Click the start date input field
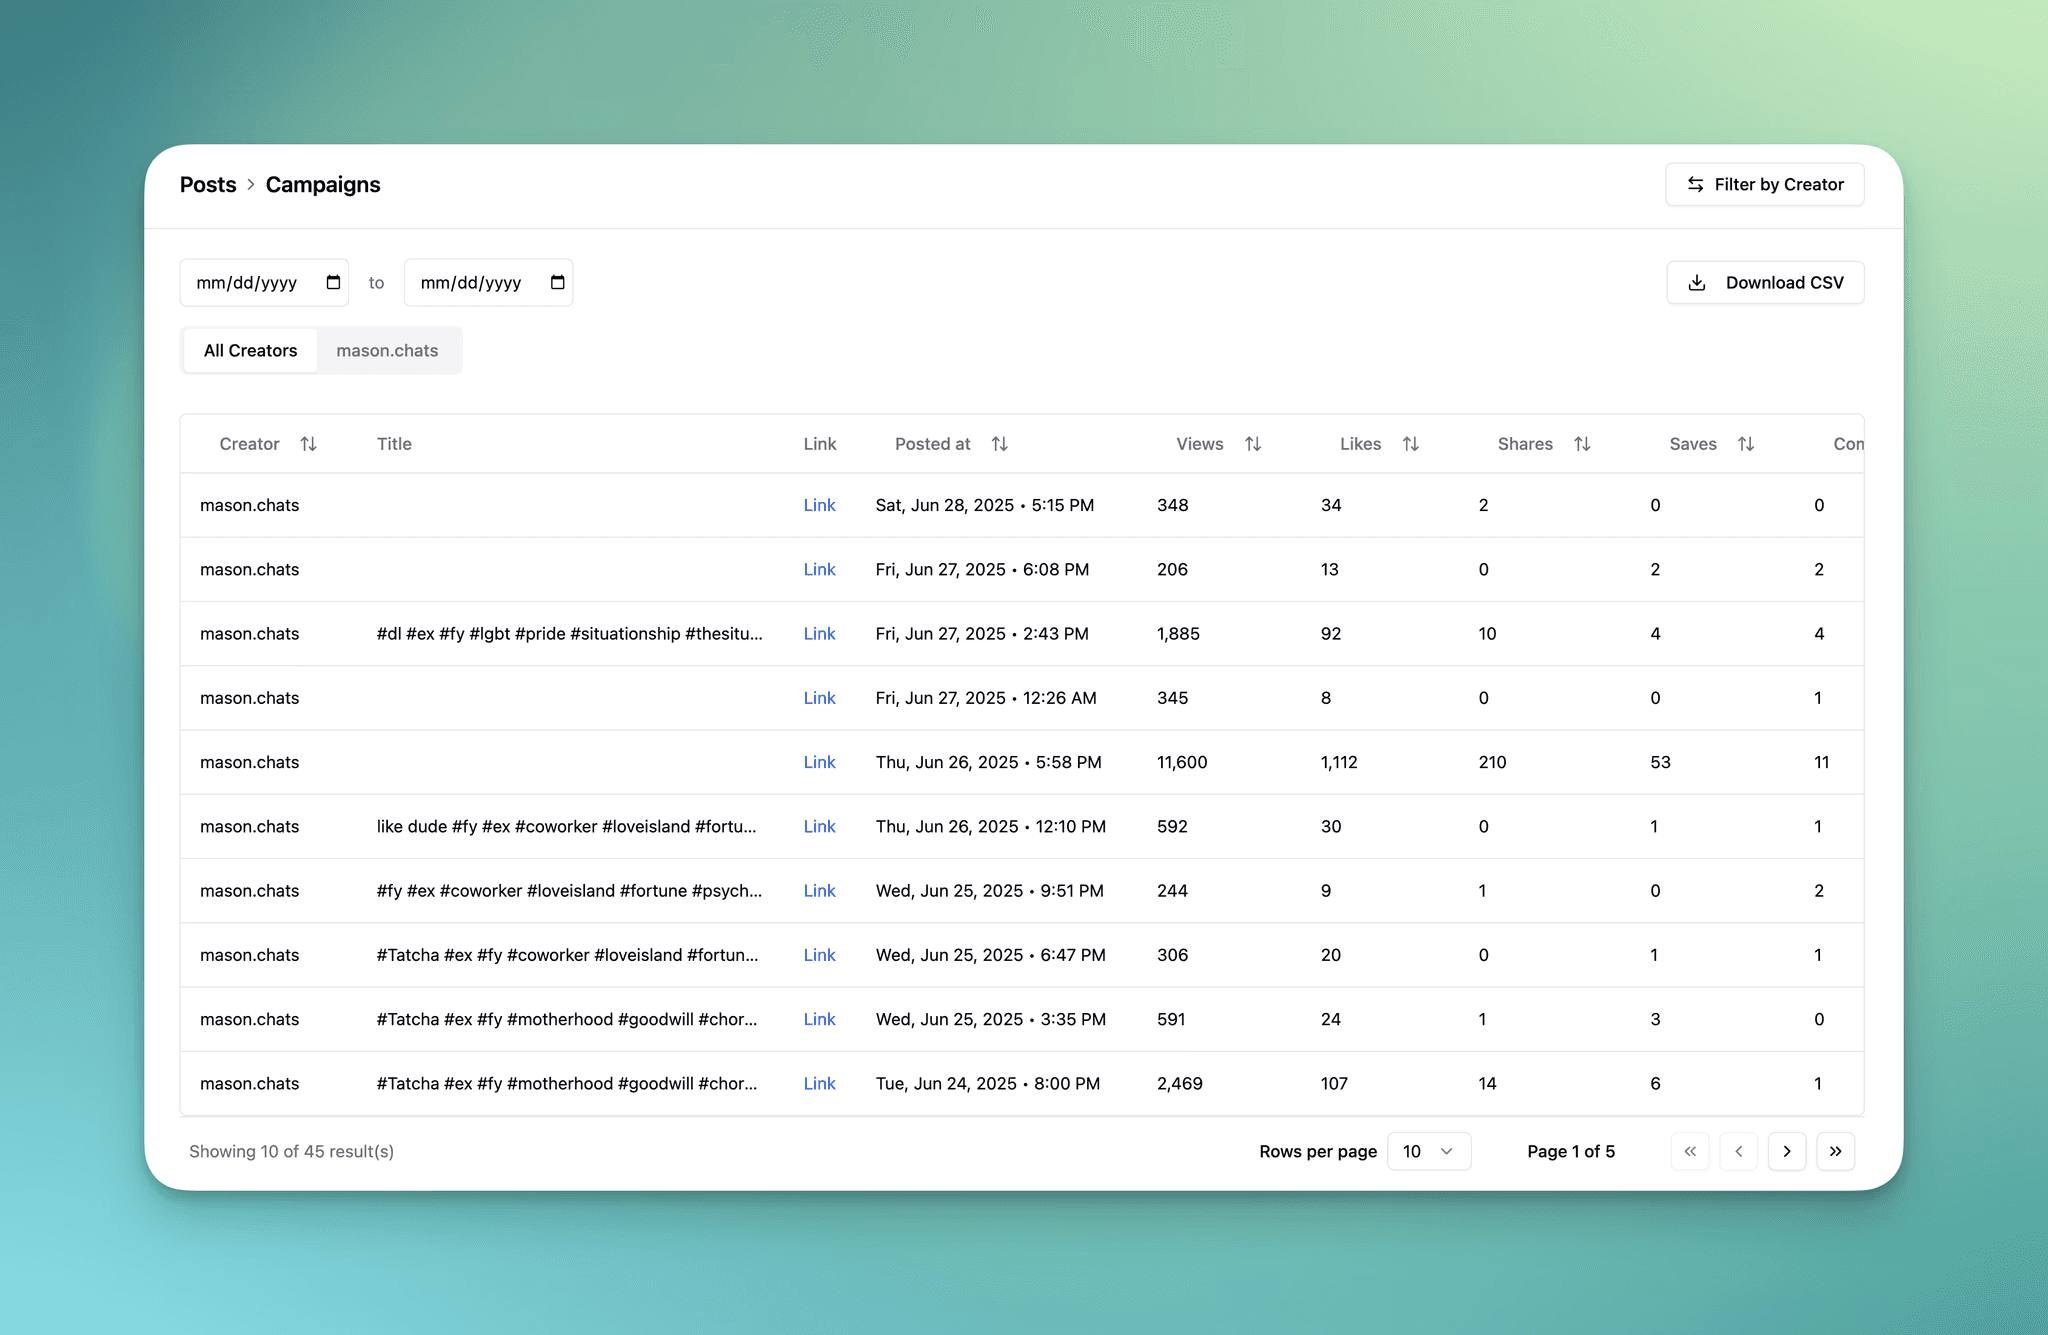The height and width of the screenshot is (1335, 2048). [x=248, y=283]
